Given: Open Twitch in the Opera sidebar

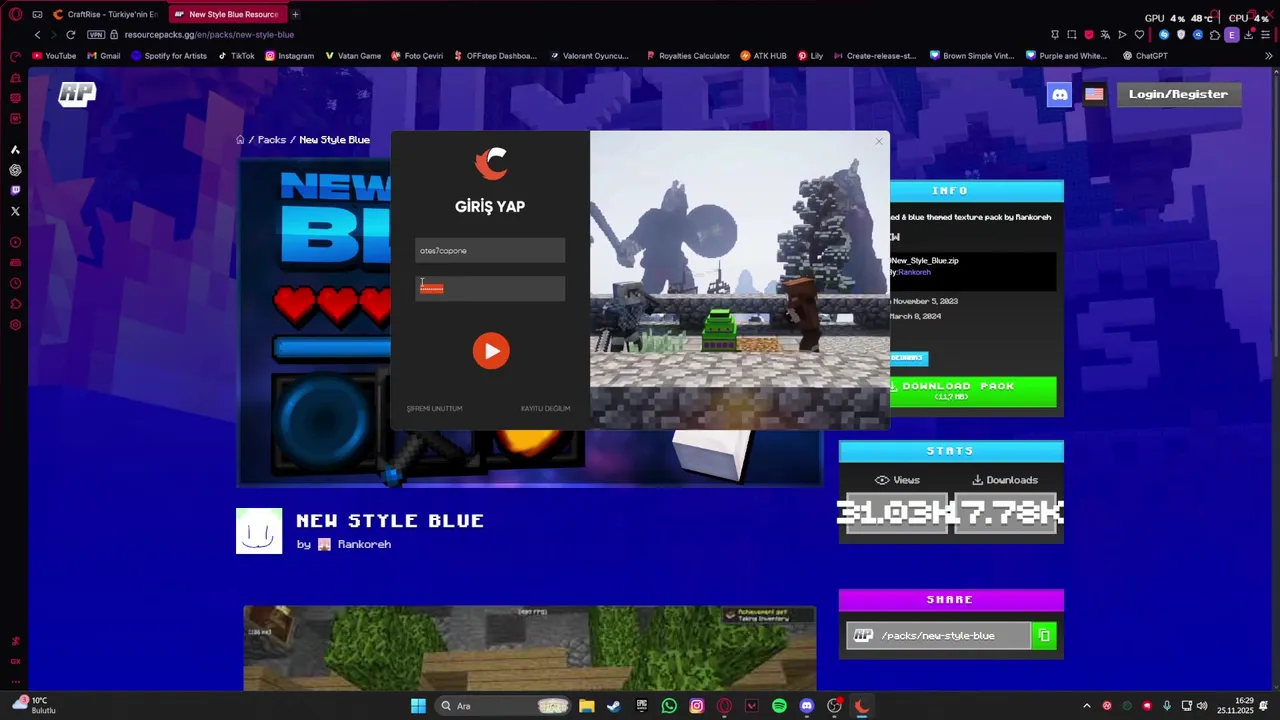Looking at the screenshot, I should pos(15,190).
